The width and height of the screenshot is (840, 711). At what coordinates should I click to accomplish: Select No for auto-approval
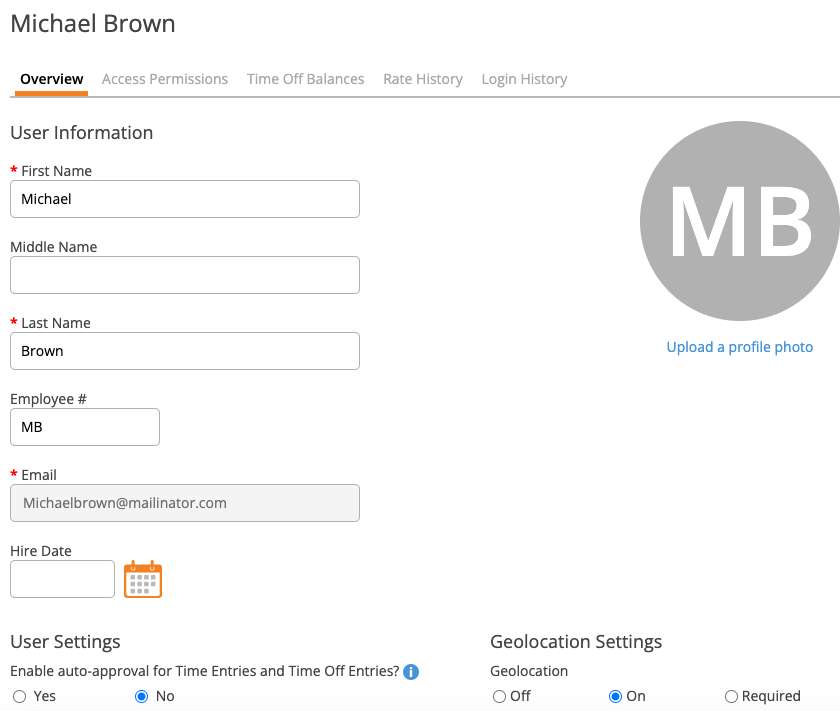tap(141, 696)
